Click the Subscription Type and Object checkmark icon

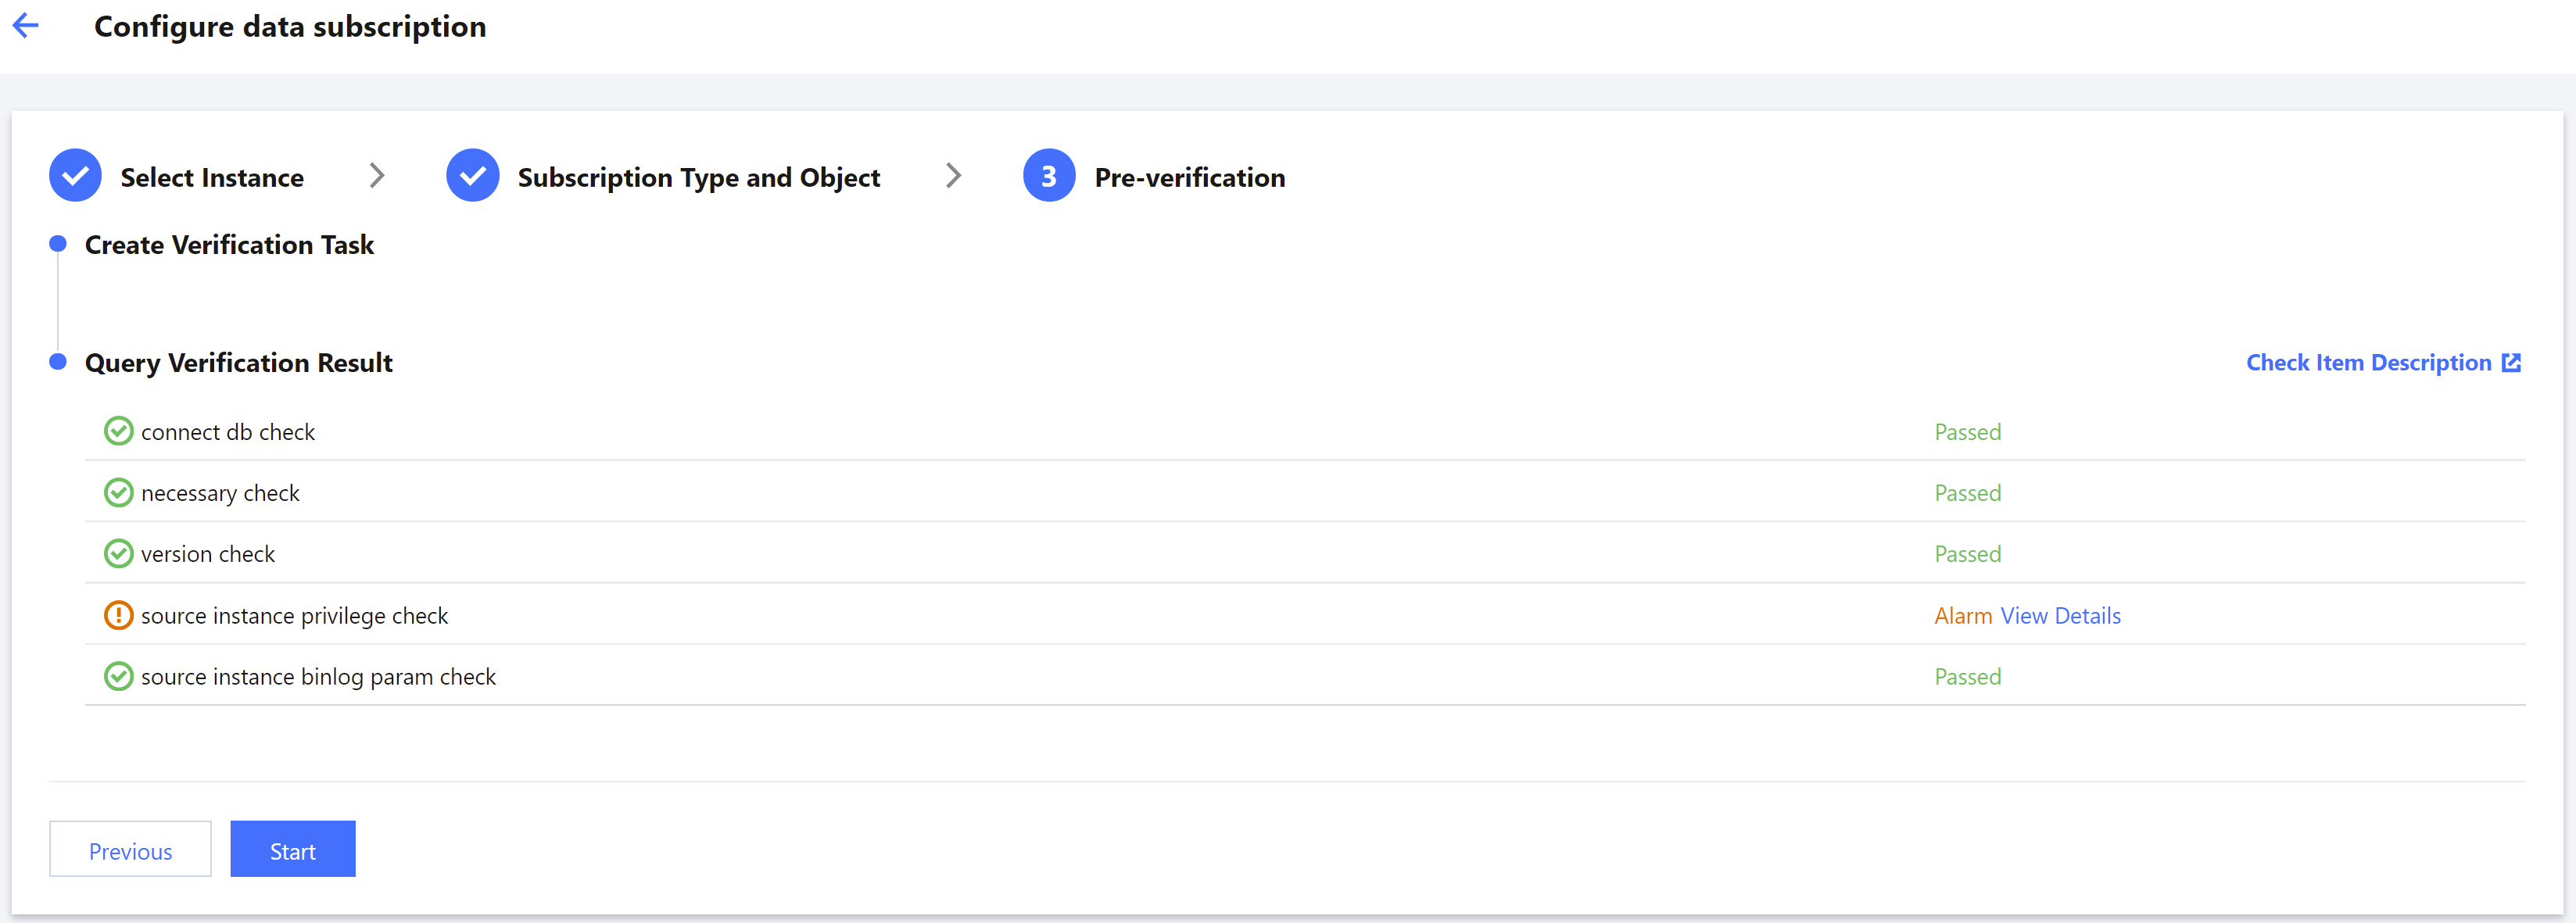click(x=472, y=176)
